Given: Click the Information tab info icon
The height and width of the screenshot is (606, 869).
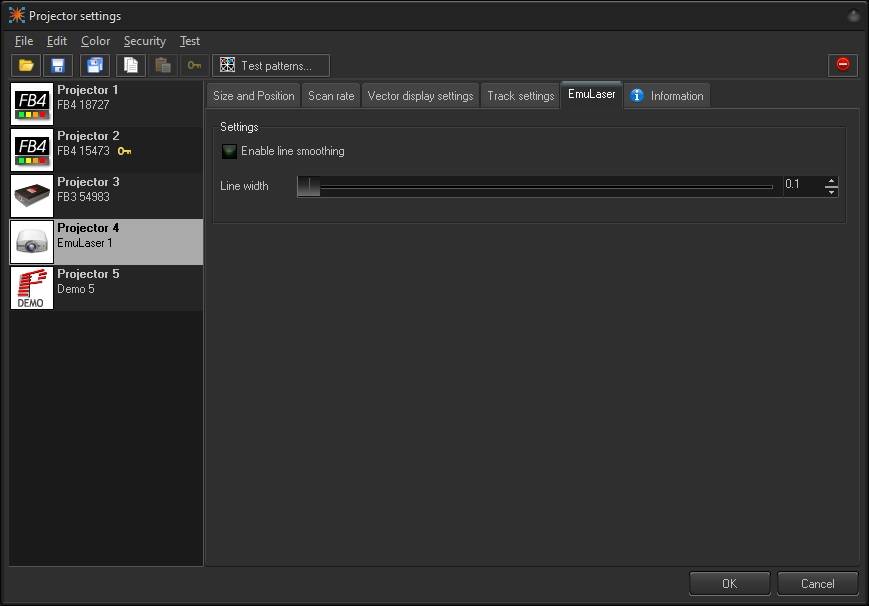Looking at the screenshot, I should 637,95.
